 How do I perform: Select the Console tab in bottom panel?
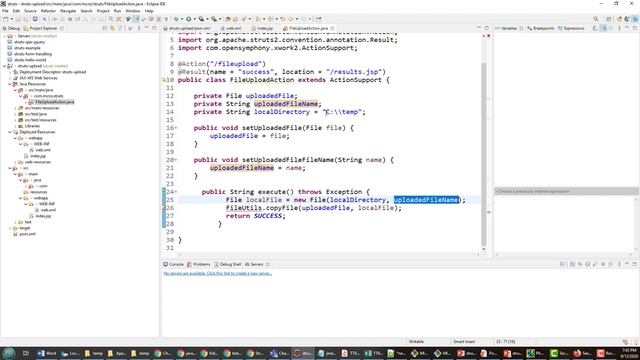tap(173, 264)
